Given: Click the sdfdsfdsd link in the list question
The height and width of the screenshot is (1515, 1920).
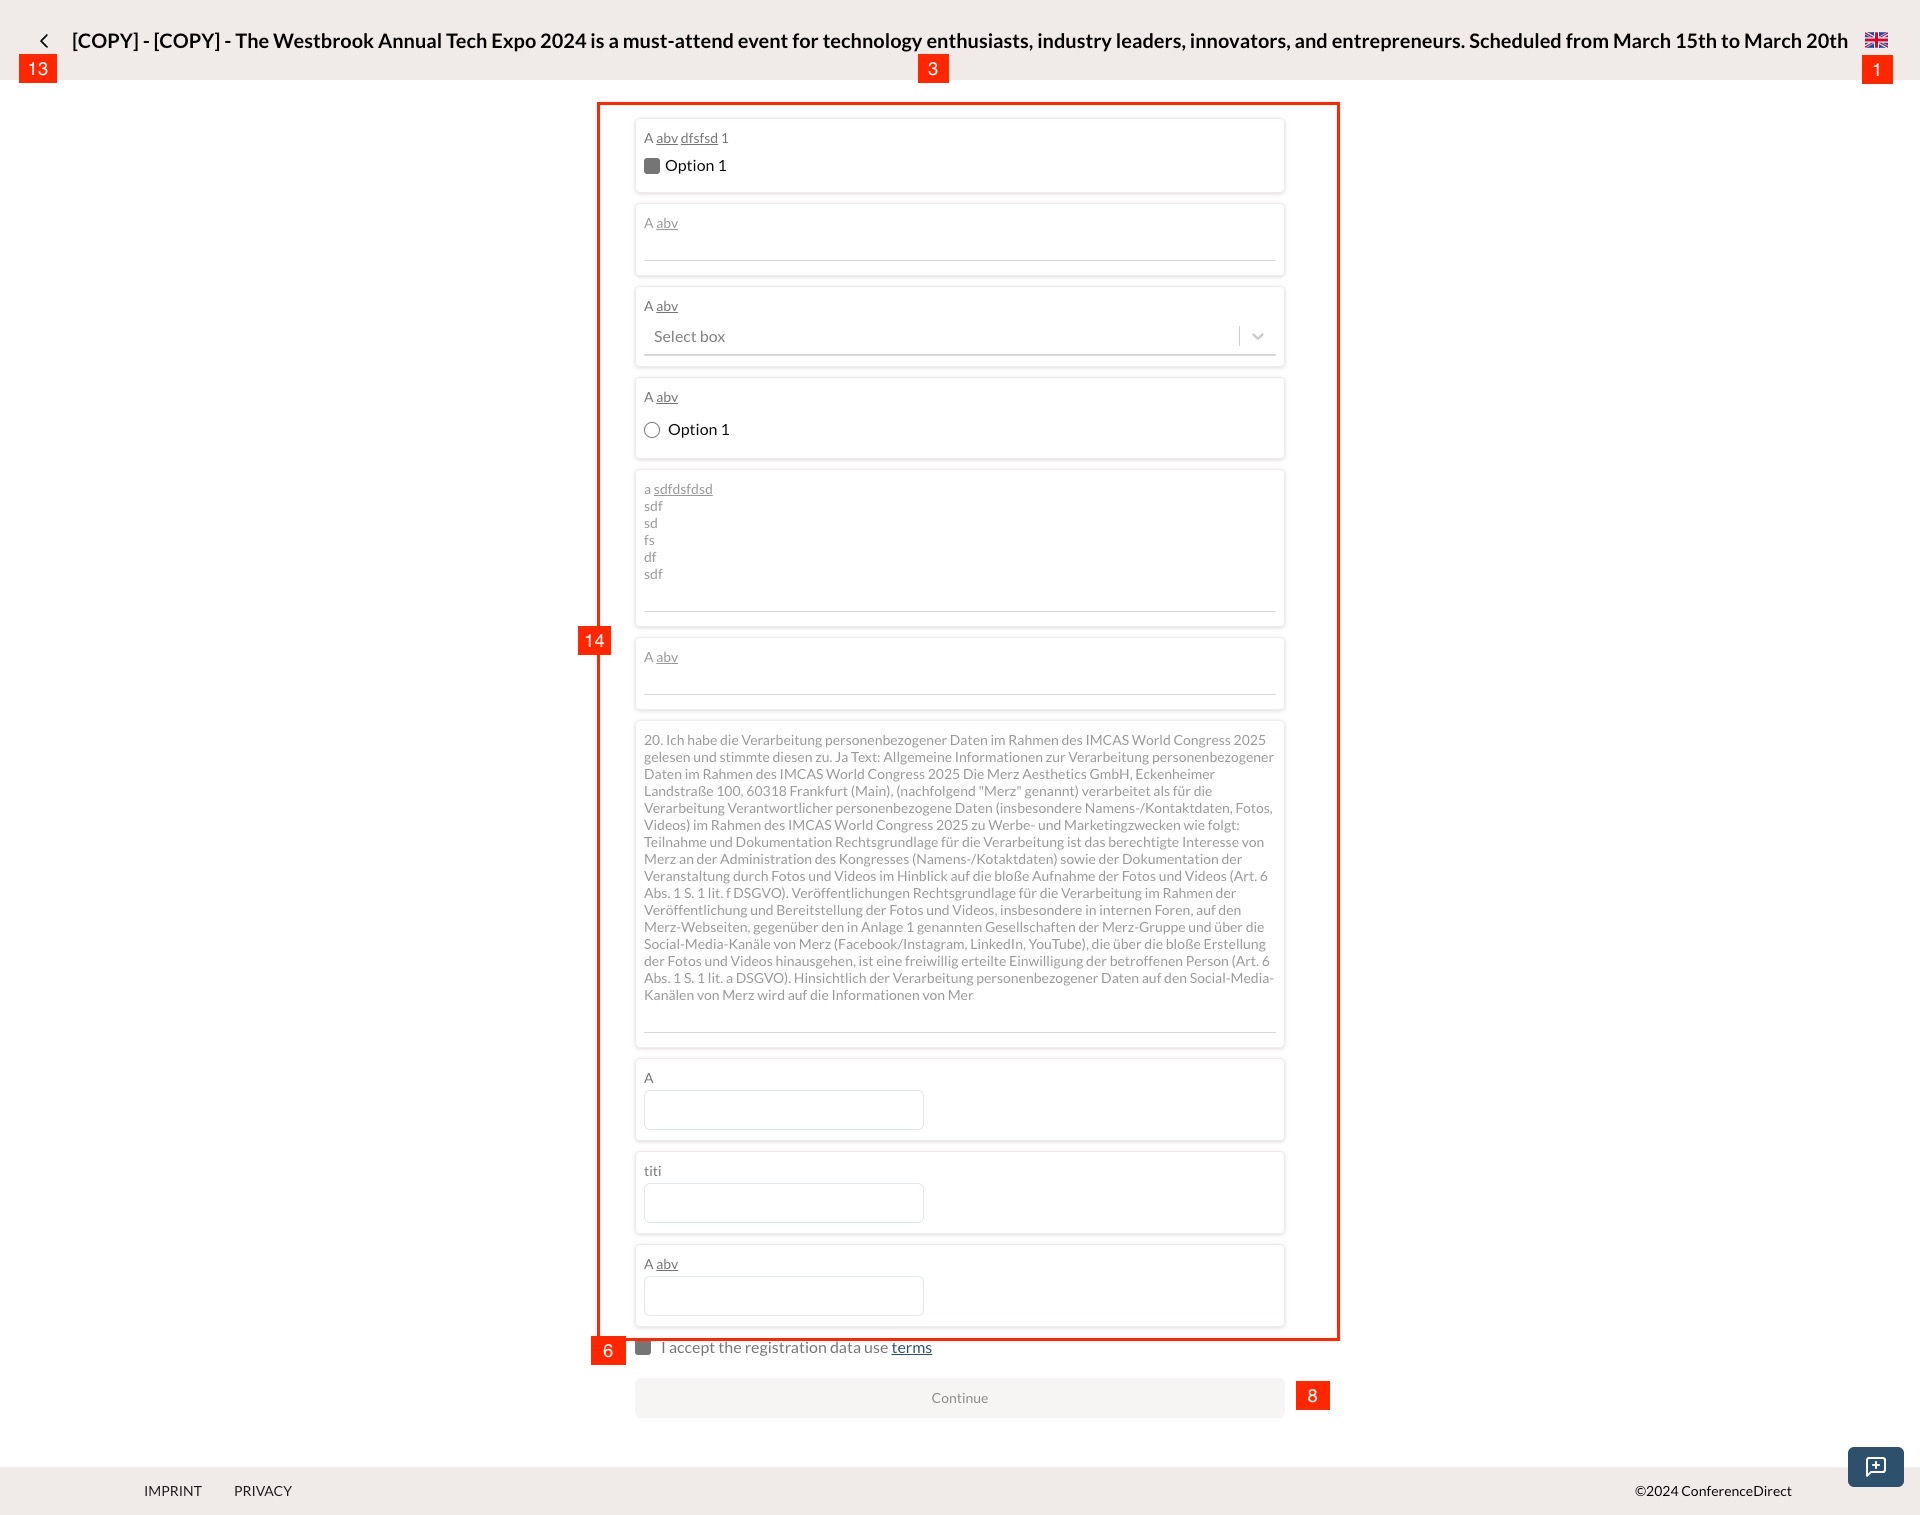Looking at the screenshot, I should [x=683, y=489].
